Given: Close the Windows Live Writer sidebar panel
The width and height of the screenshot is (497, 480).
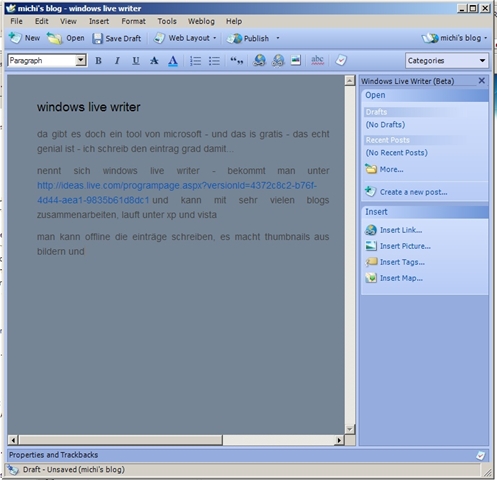Looking at the screenshot, I should [x=482, y=81].
